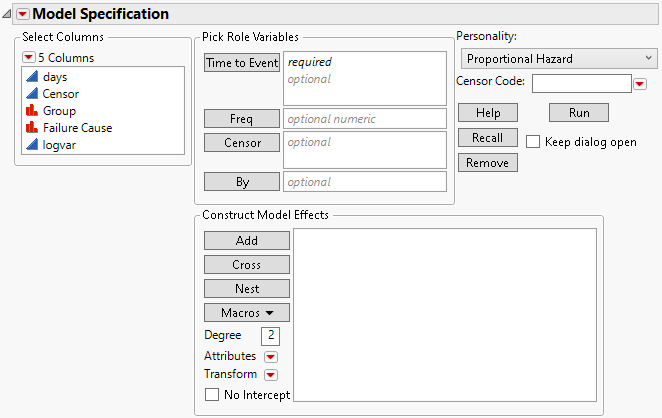662x418 pixels.
Task: Select the logvar continuous column
Action: point(61,145)
